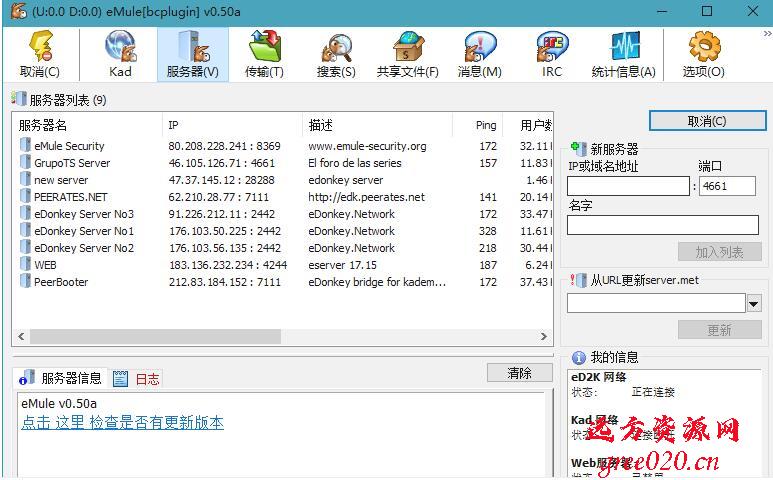The width and height of the screenshot is (773, 480).
Task: Click the 端口 port field showing 4661
Action: pyautogui.click(x=727, y=186)
